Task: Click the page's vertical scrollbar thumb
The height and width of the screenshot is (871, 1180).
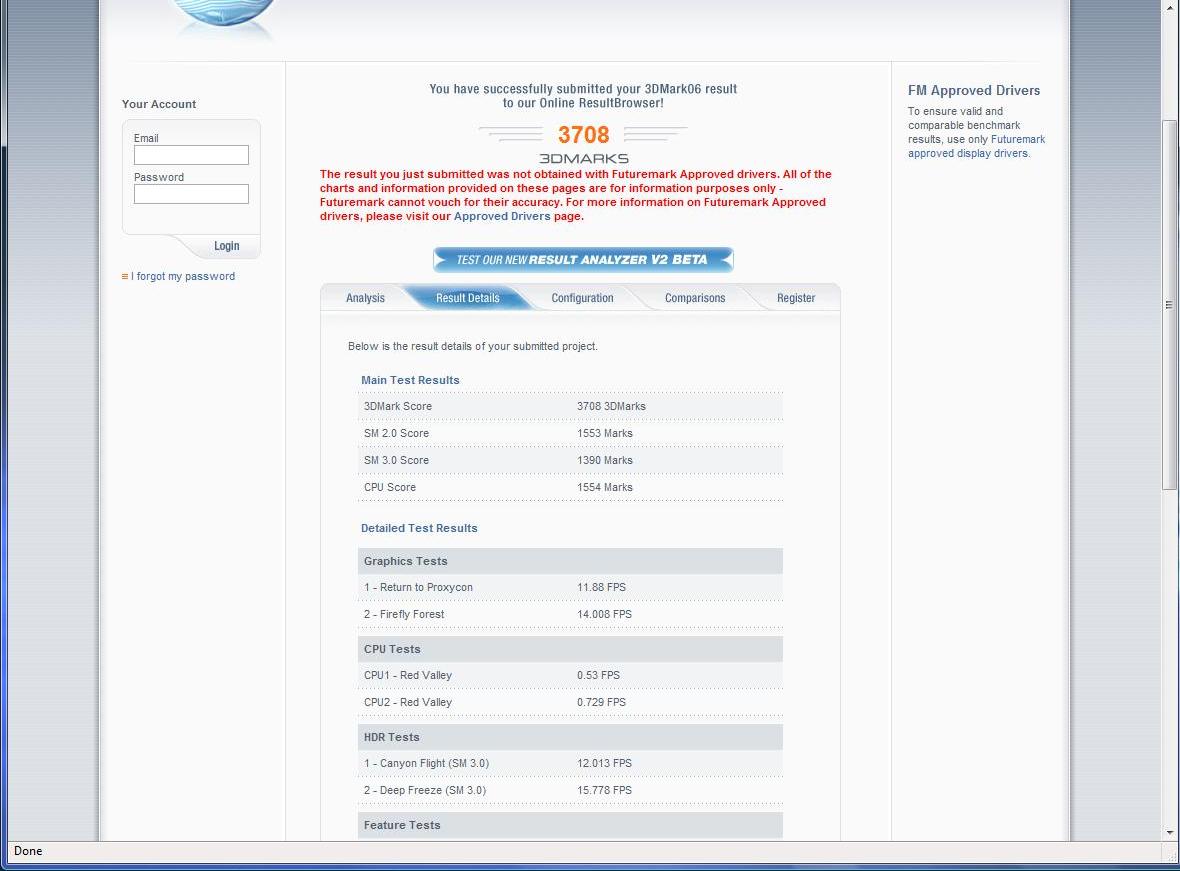Action: coord(1169,305)
